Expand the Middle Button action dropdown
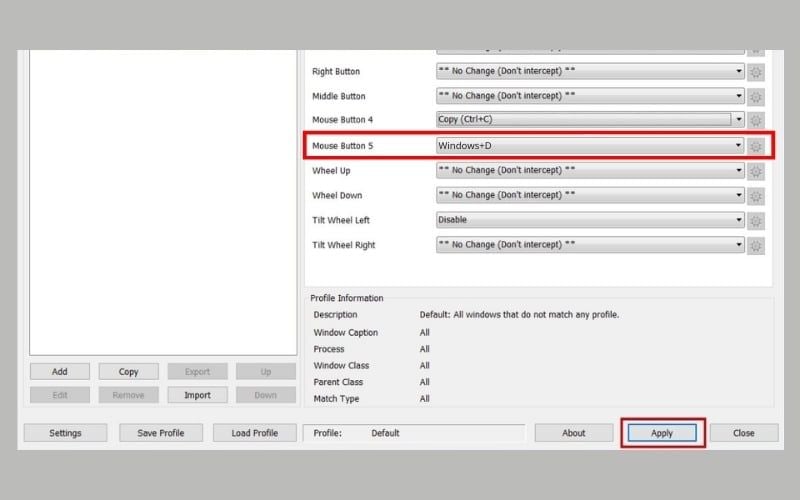This screenshot has width=800, height=500. 590,95
